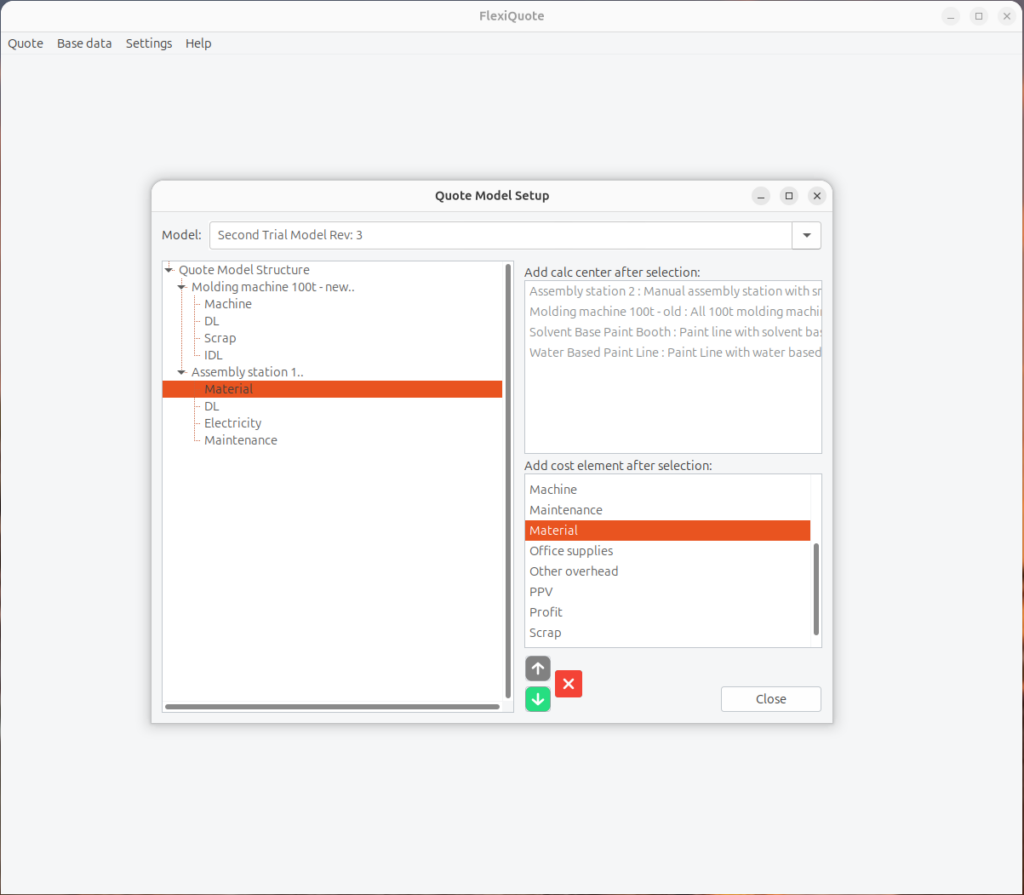Open the Help menu
The image size is (1024, 895).
click(198, 44)
